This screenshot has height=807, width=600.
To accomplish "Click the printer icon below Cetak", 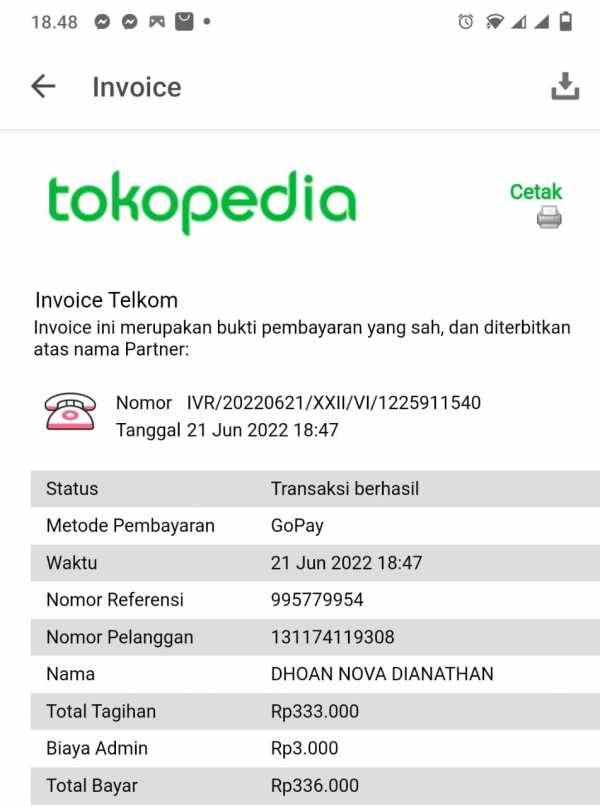I will point(549,217).
